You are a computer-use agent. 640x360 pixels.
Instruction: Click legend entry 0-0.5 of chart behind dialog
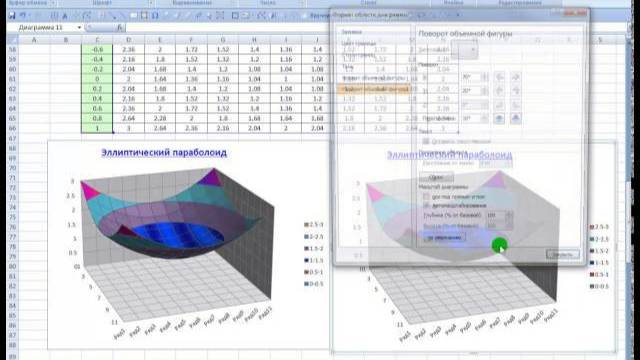click(599, 286)
